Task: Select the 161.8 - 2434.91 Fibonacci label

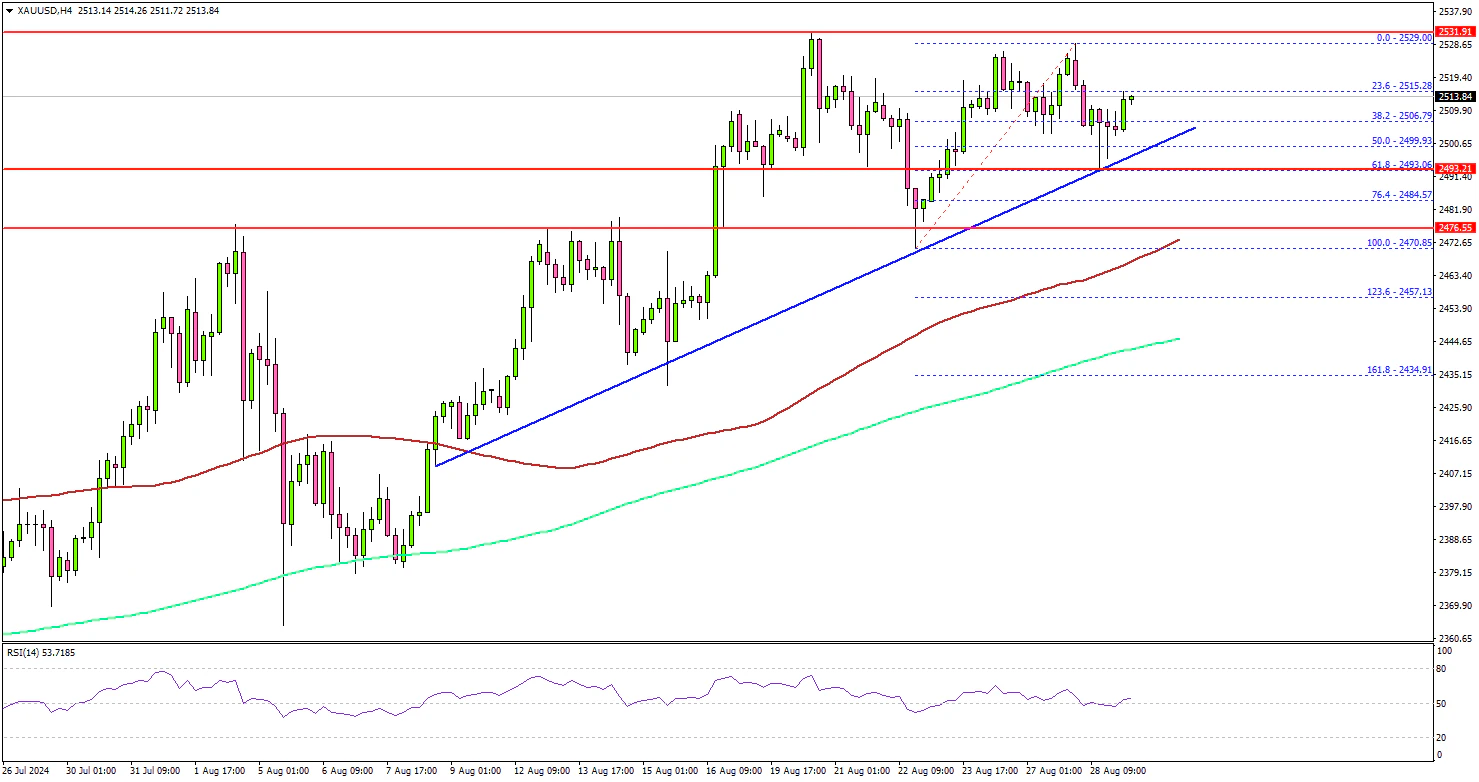Action: click(x=1400, y=370)
